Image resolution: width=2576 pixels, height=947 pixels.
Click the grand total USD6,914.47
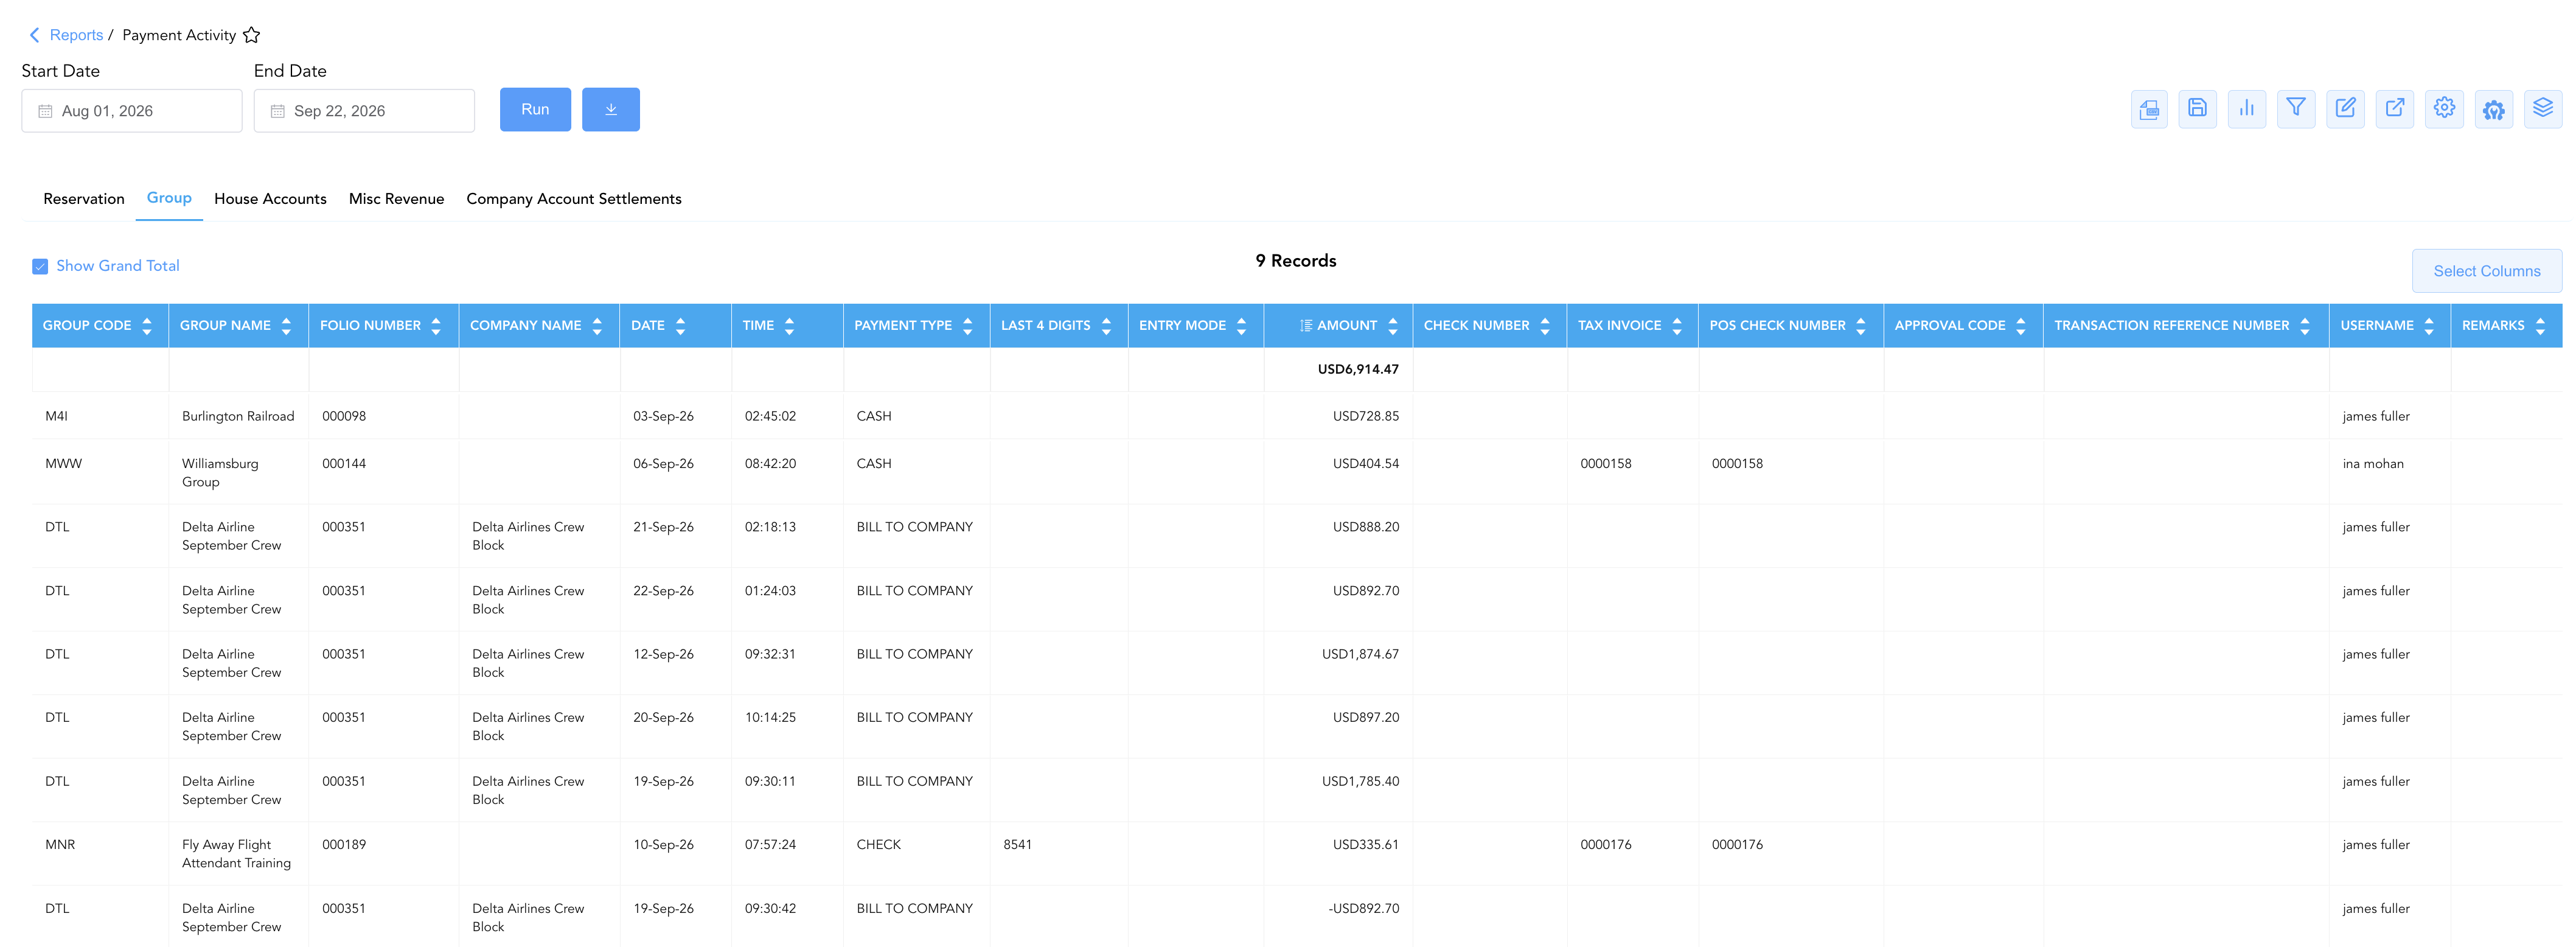click(1358, 369)
